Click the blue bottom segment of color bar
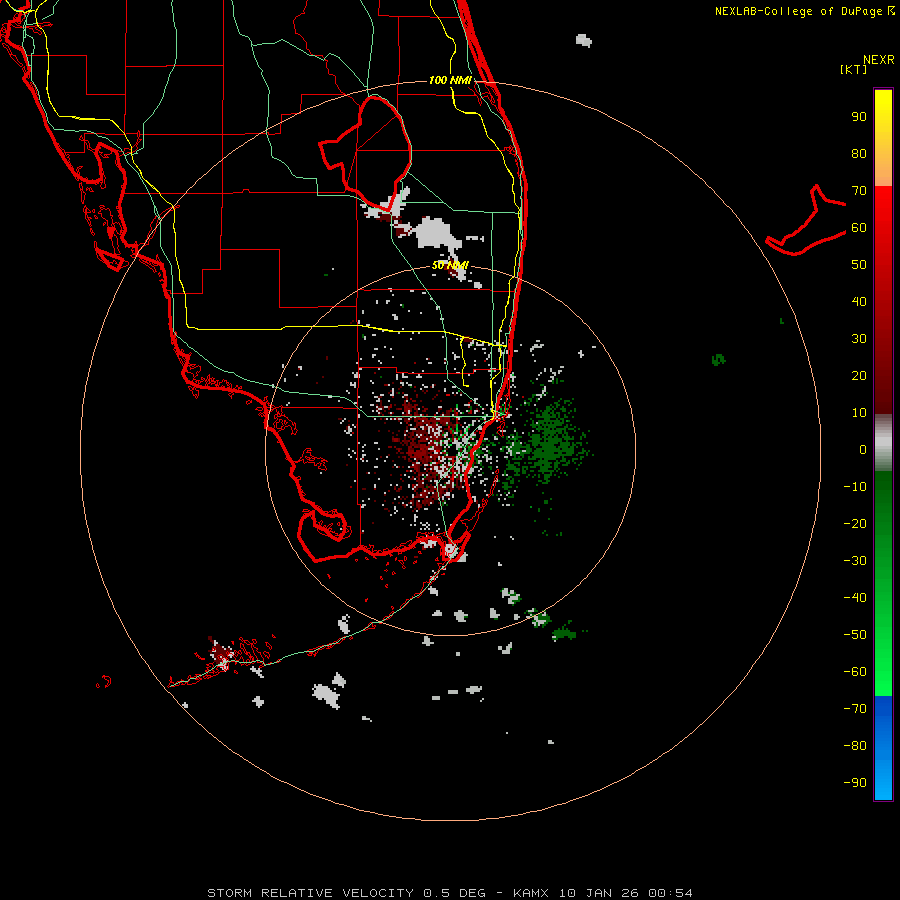The height and width of the screenshot is (900, 900). [x=883, y=748]
